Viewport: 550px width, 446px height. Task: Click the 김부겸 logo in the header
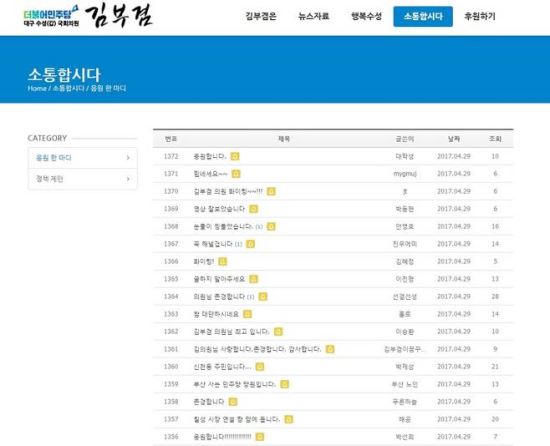[119, 16]
